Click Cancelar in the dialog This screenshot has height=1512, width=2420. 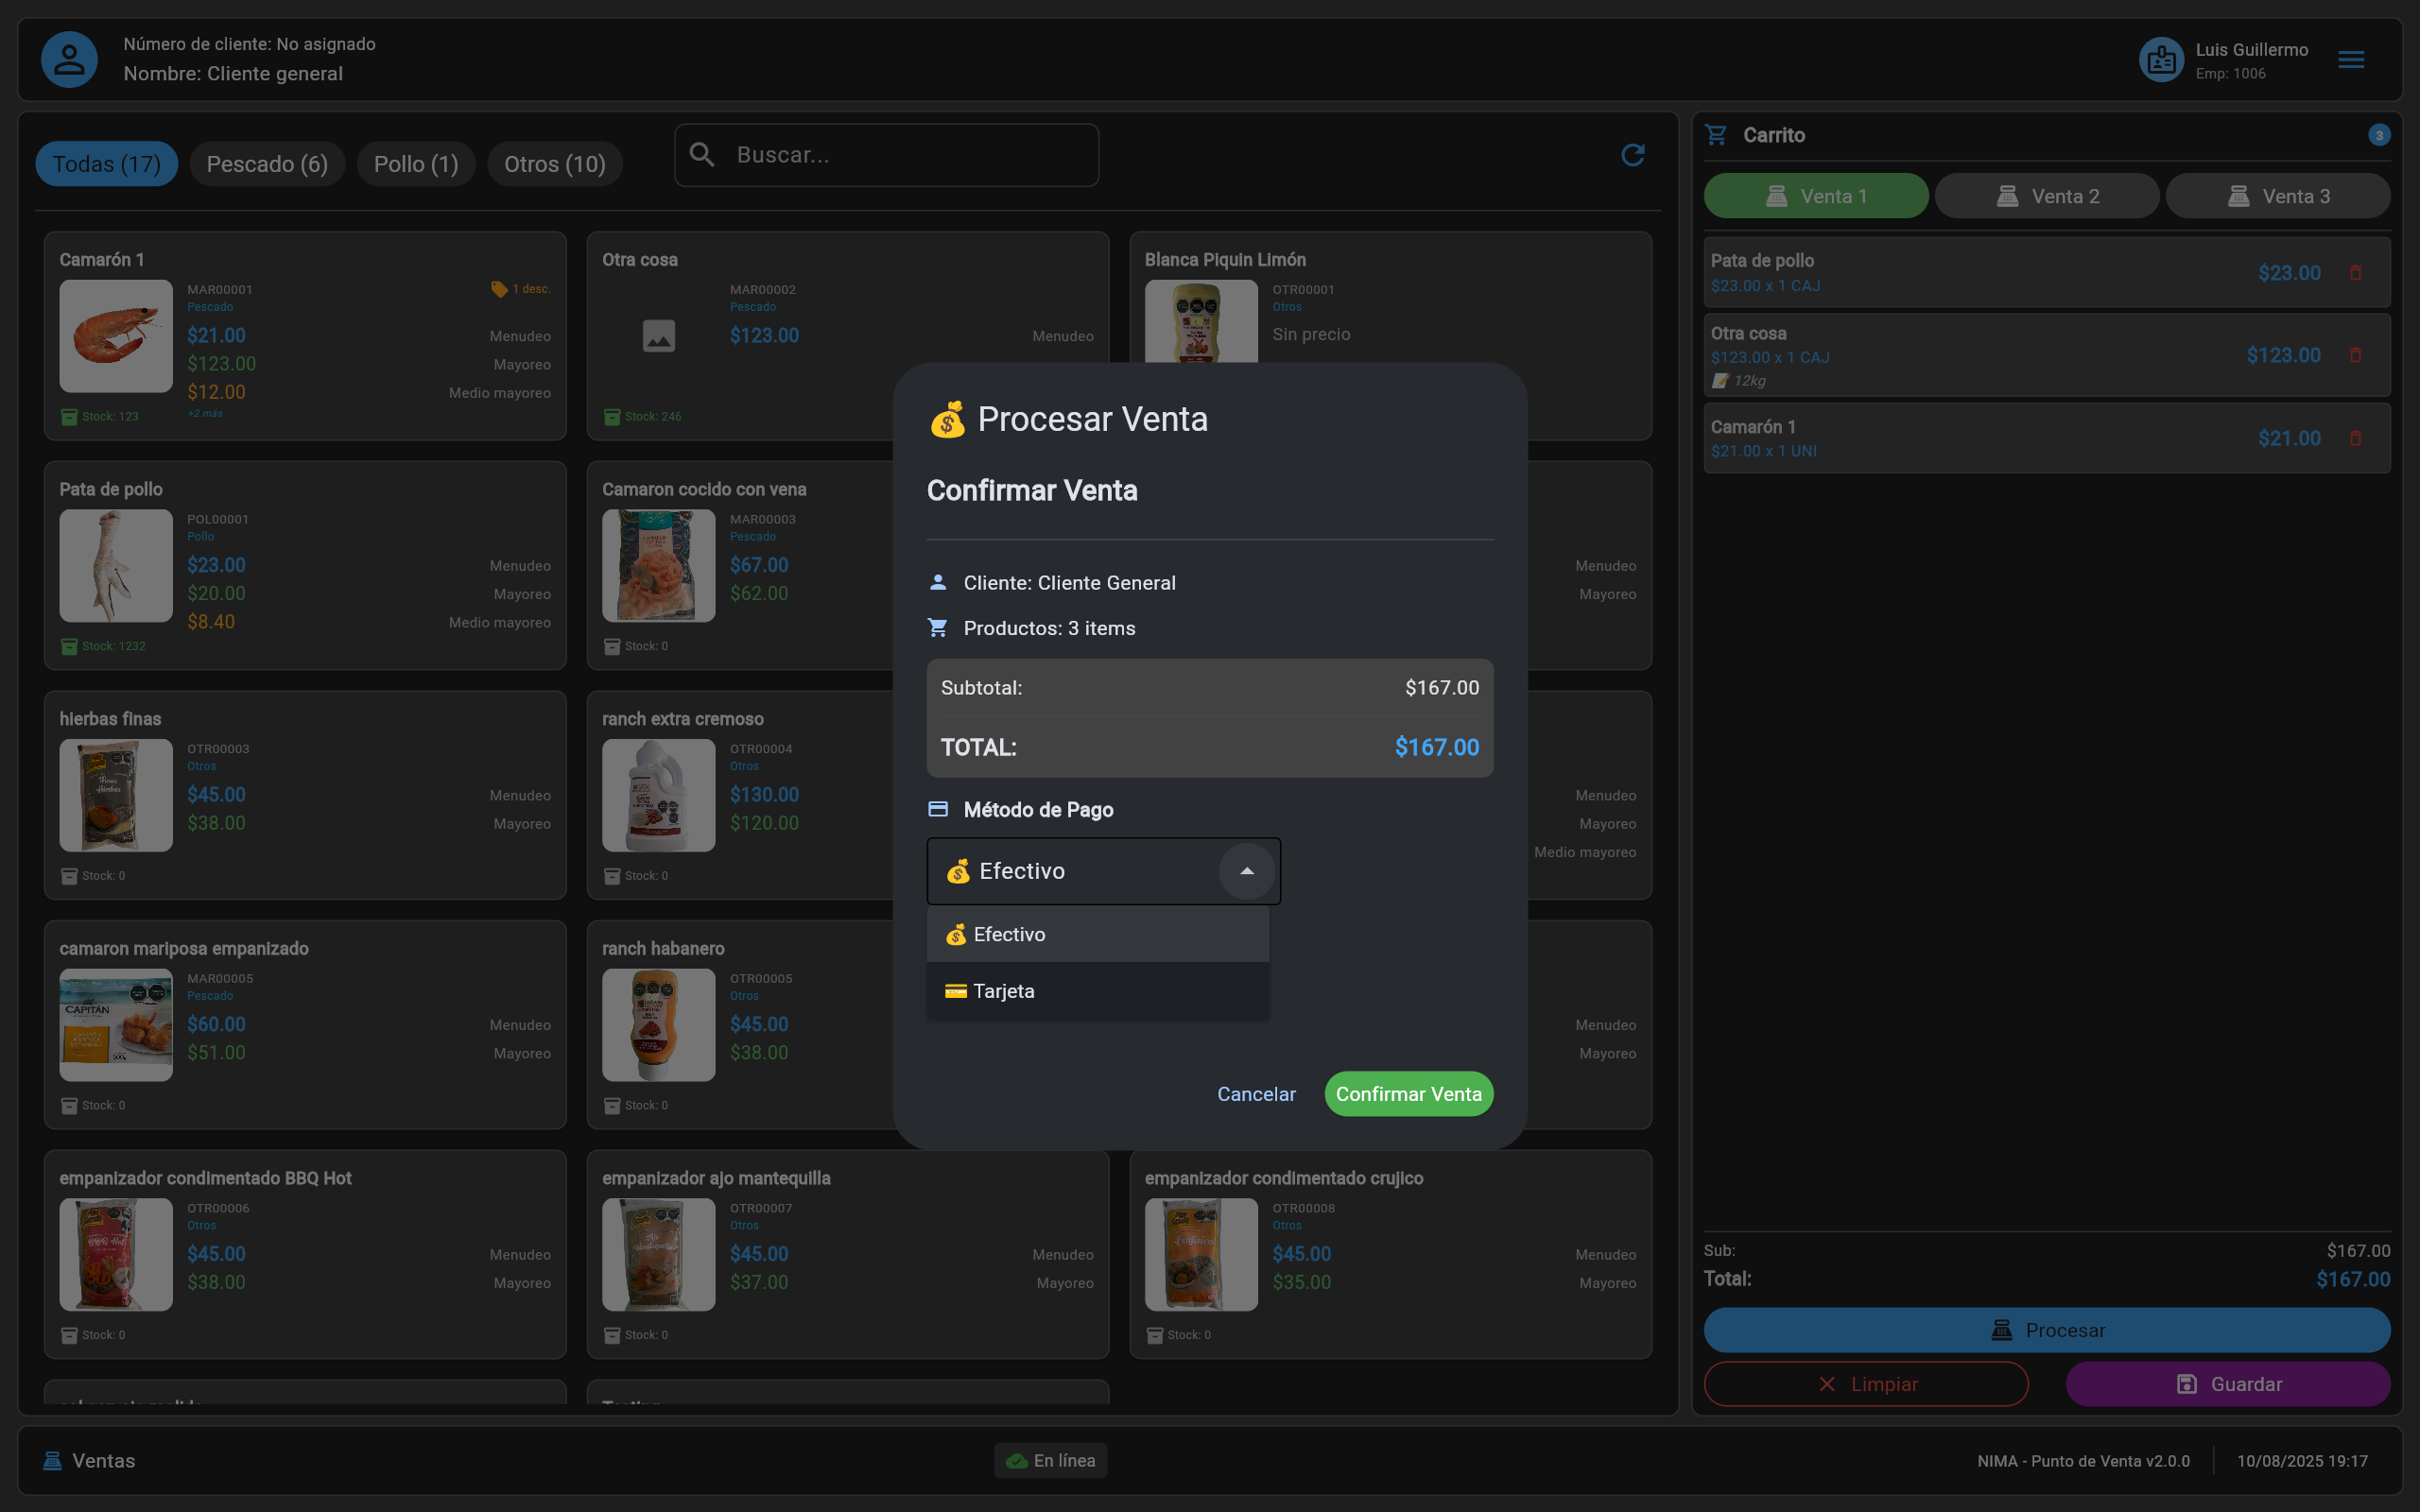pyautogui.click(x=1256, y=1093)
